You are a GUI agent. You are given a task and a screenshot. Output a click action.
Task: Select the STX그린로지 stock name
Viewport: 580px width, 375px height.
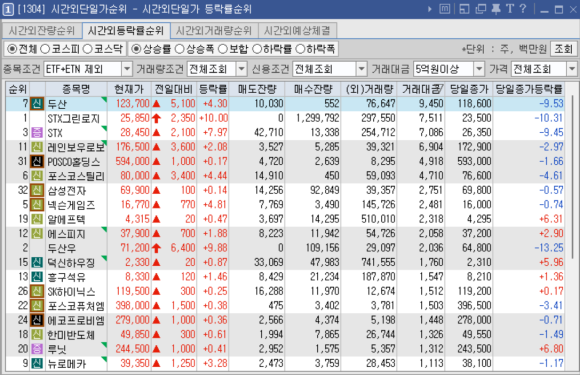(74, 118)
